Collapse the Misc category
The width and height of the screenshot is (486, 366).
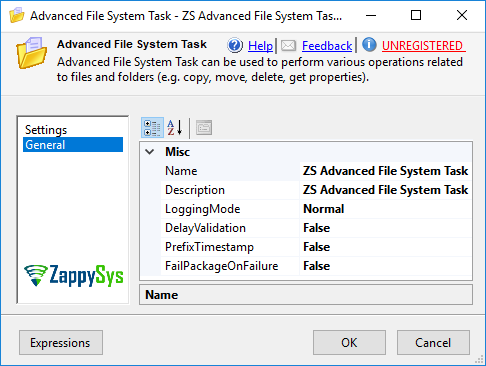pos(150,152)
